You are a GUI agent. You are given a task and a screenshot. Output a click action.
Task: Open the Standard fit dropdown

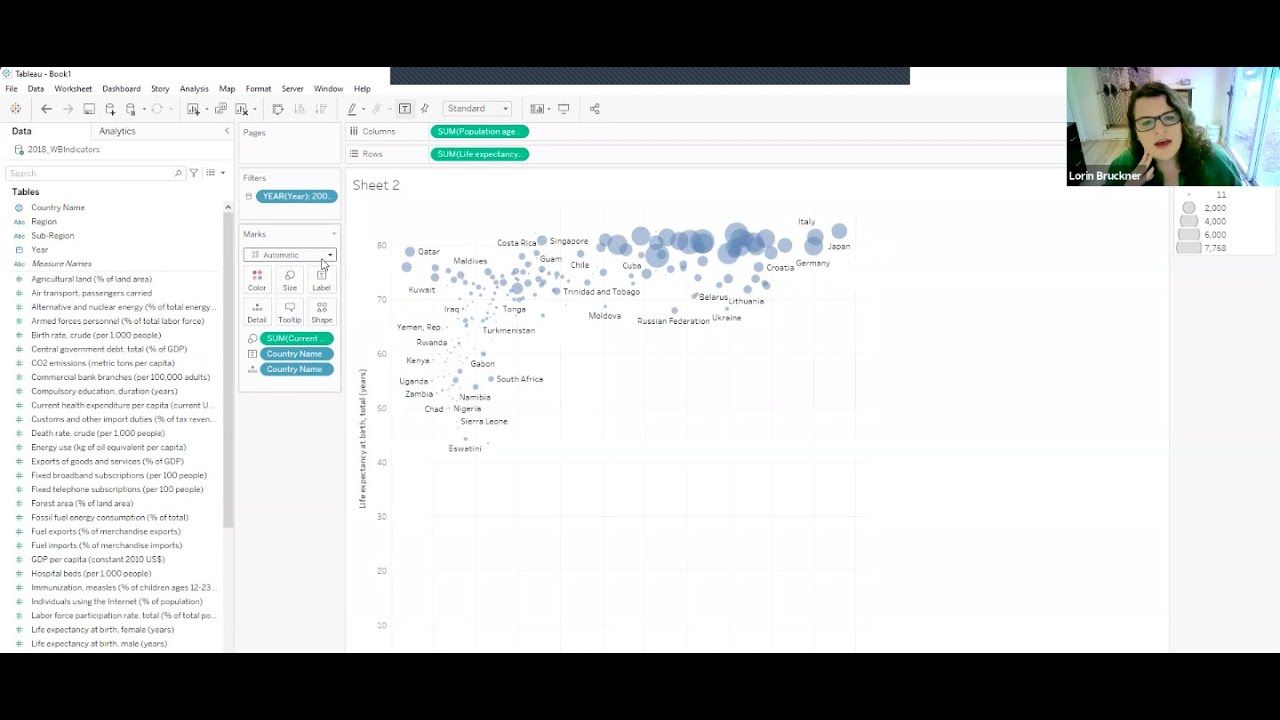point(478,109)
